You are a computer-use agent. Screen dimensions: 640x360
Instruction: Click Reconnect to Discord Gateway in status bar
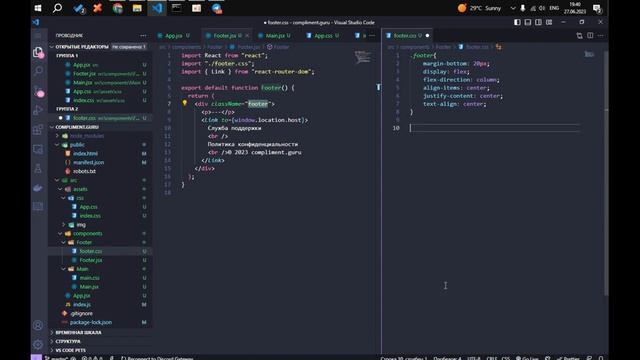click(157, 358)
